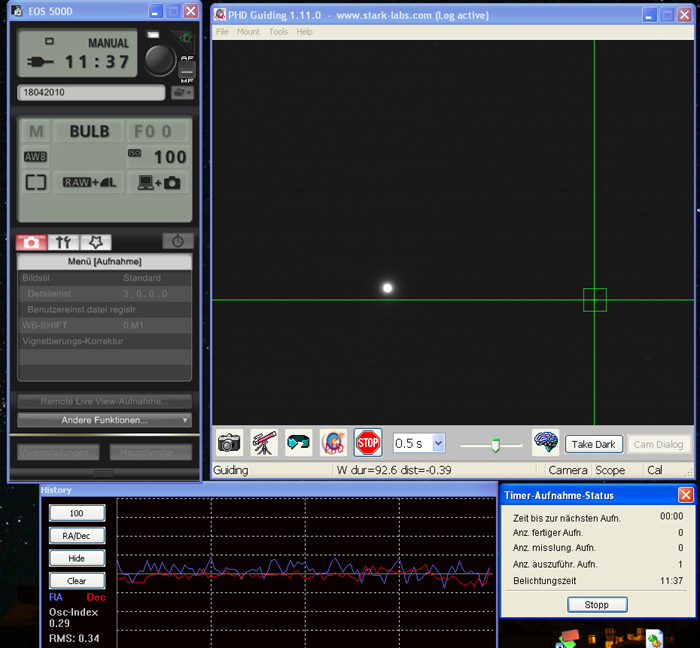The height and width of the screenshot is (648, 700).
Task: Open the save destination folder dropdown
Action: click(x=182, y=93)
